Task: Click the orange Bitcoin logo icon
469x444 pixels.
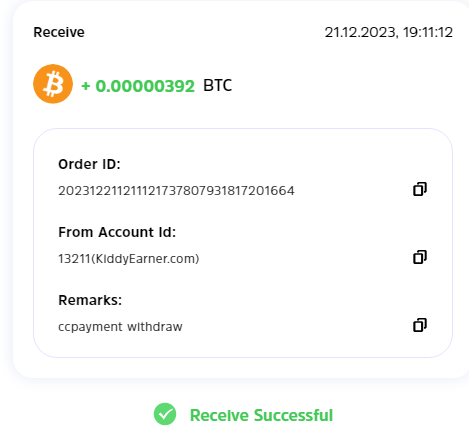Action: (x=53, y=84)
